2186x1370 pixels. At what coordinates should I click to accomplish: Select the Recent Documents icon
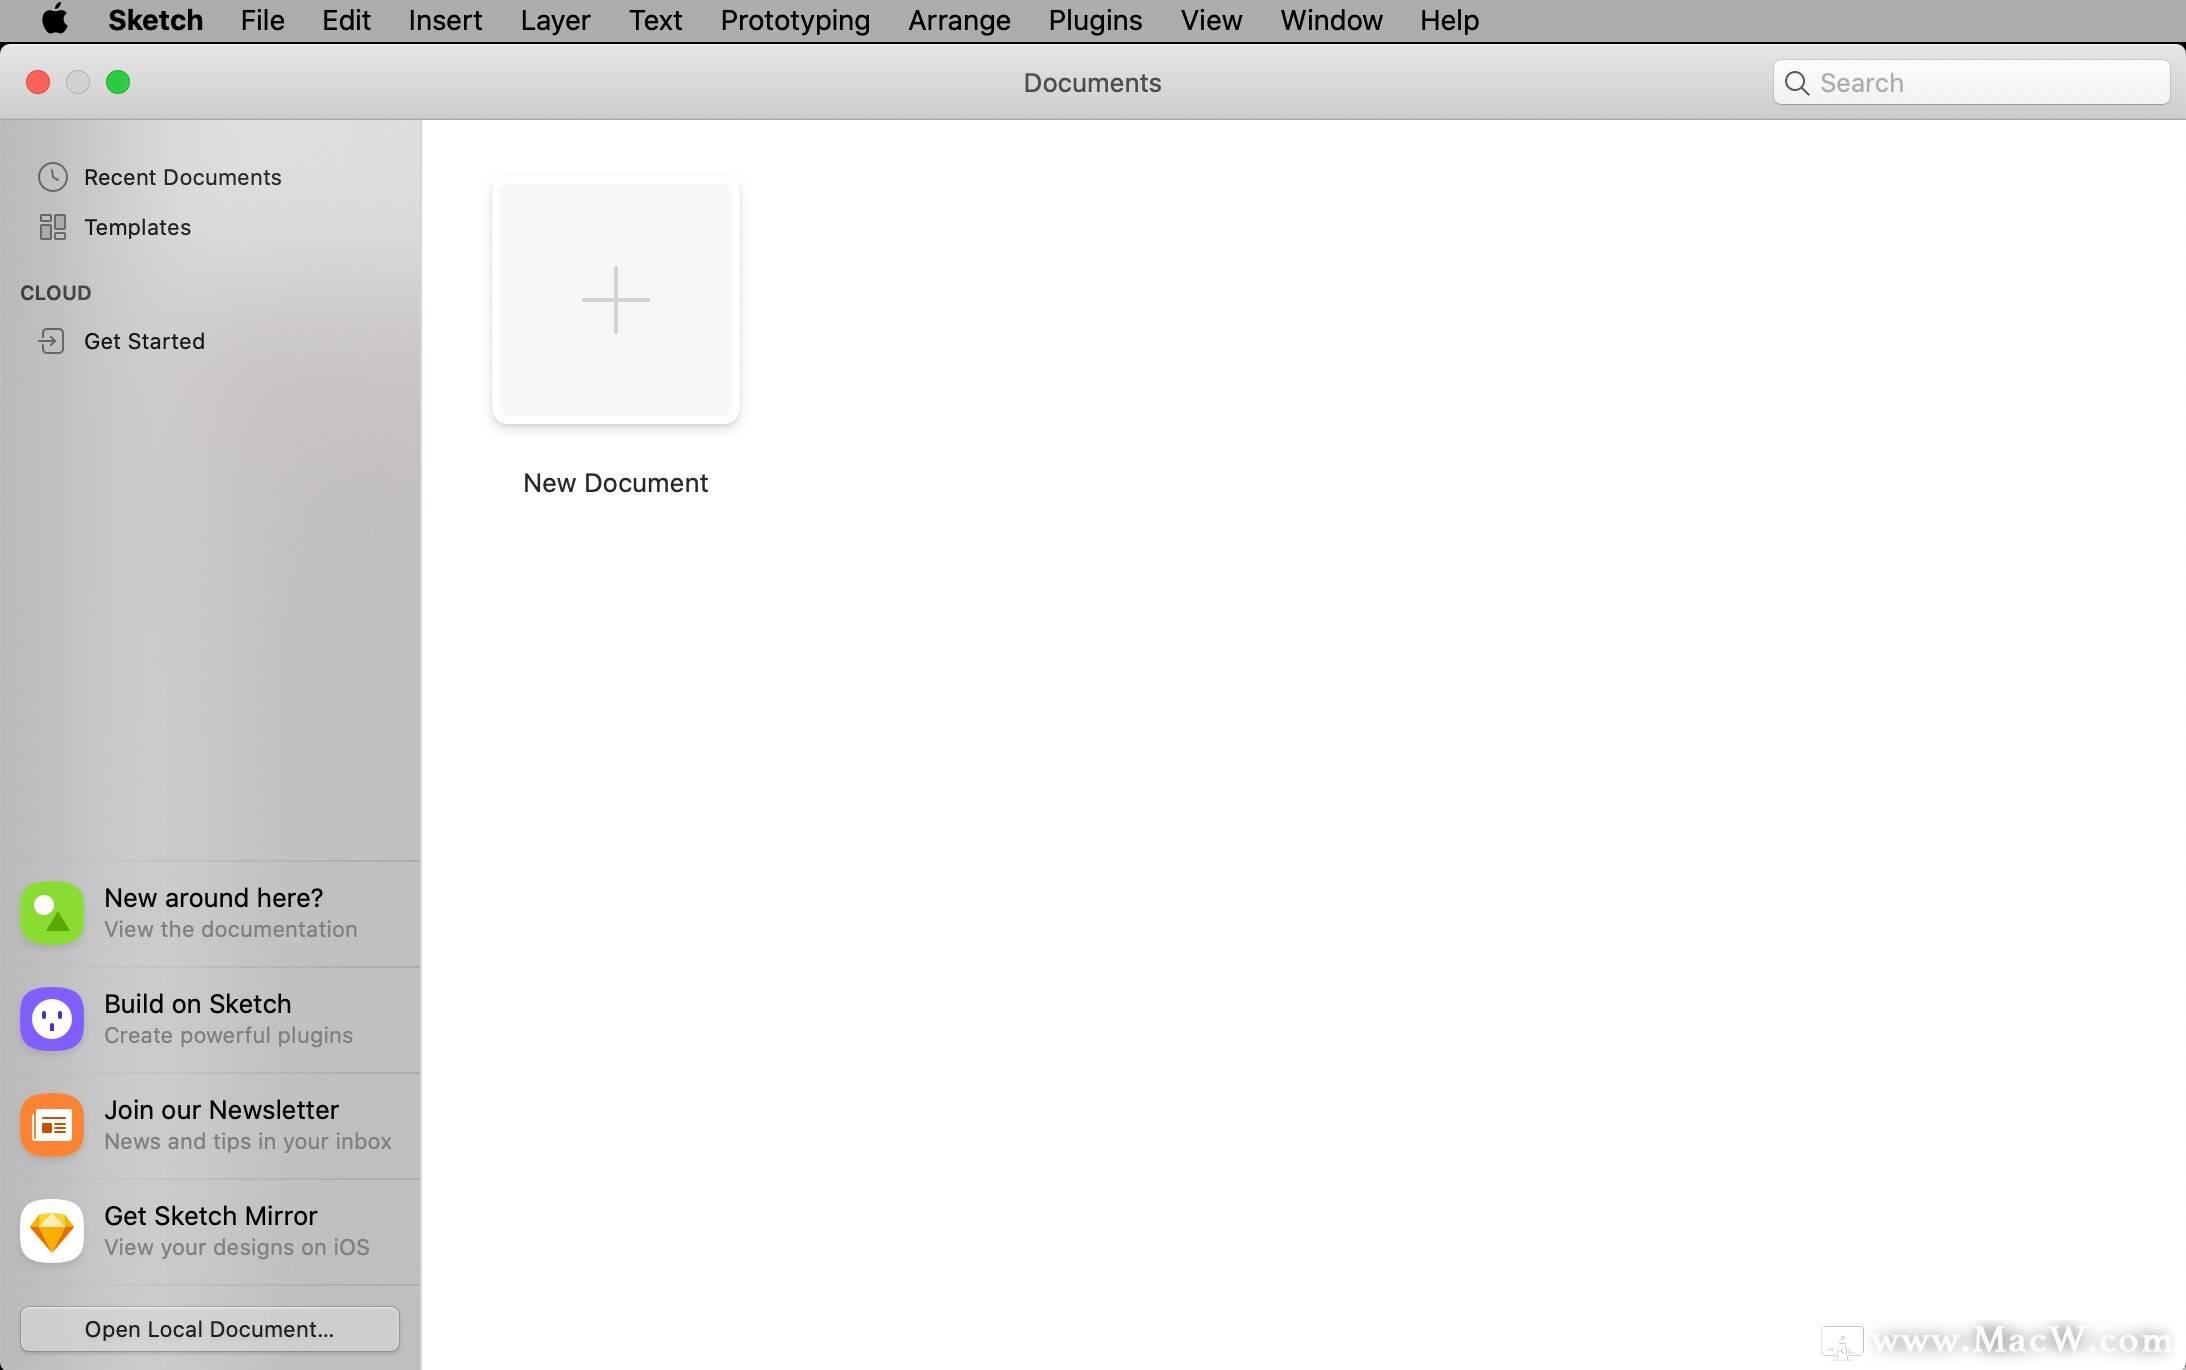coord(52,177)
